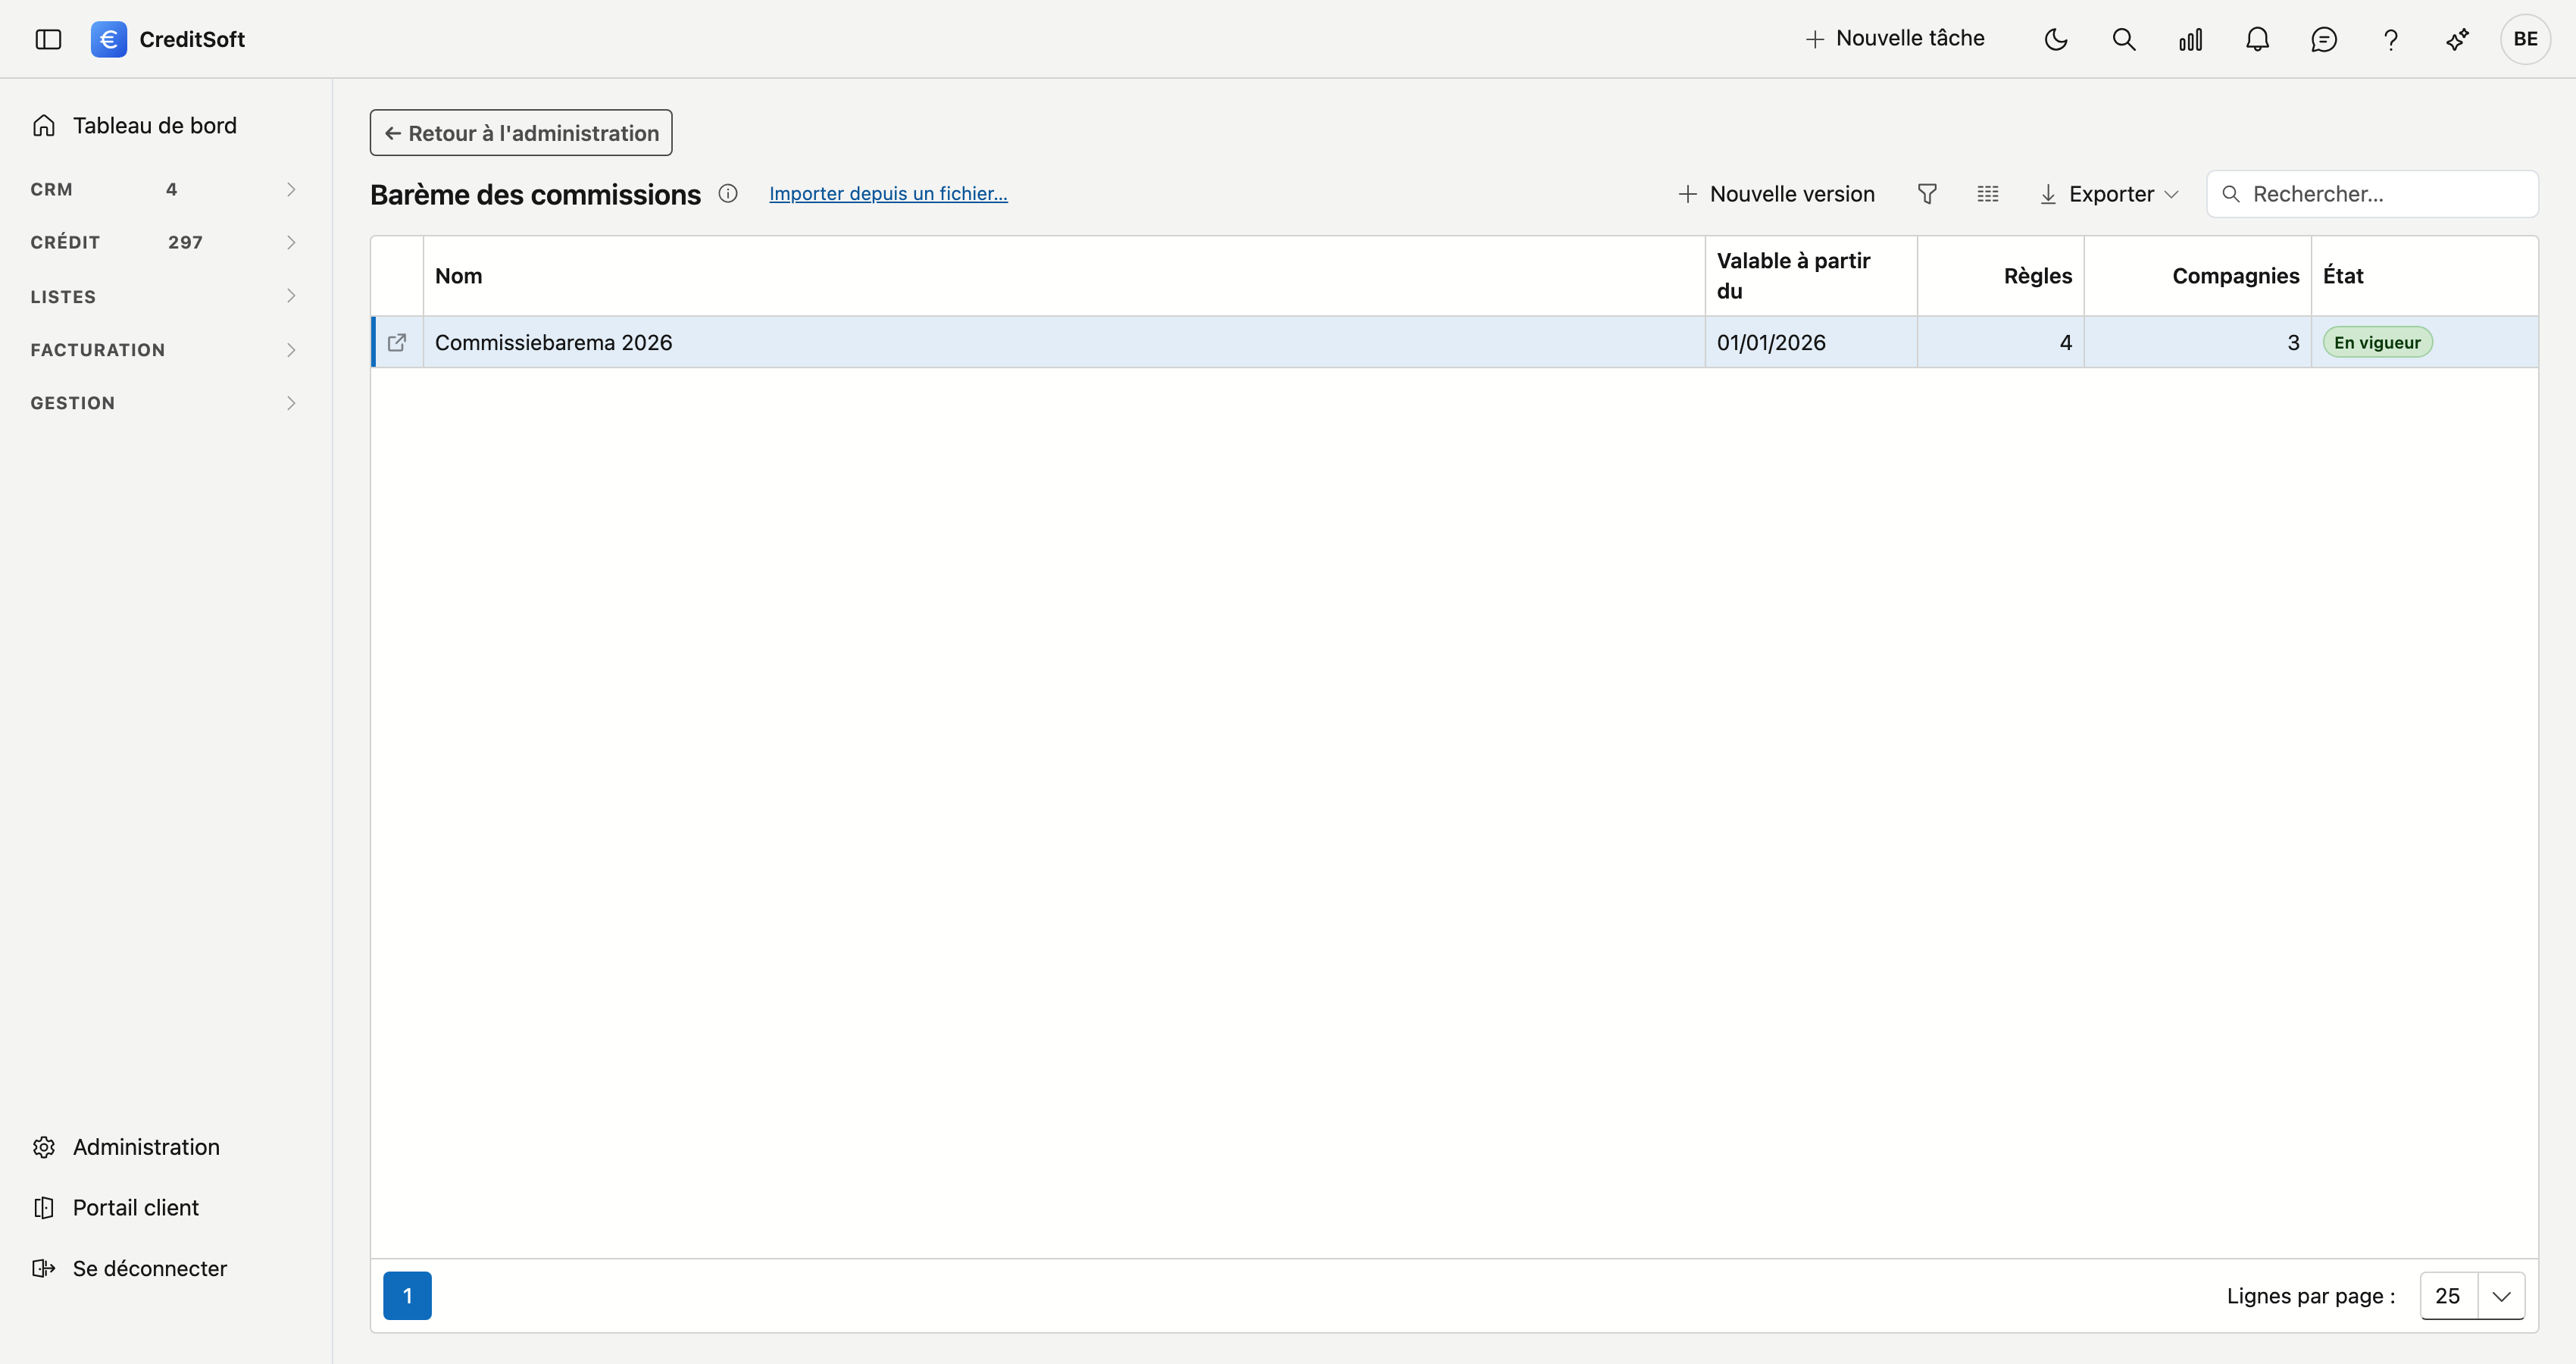Viewport: 2576px width, 1364px height.
Task: Expand the GESTION section
Action: (165, 403)
